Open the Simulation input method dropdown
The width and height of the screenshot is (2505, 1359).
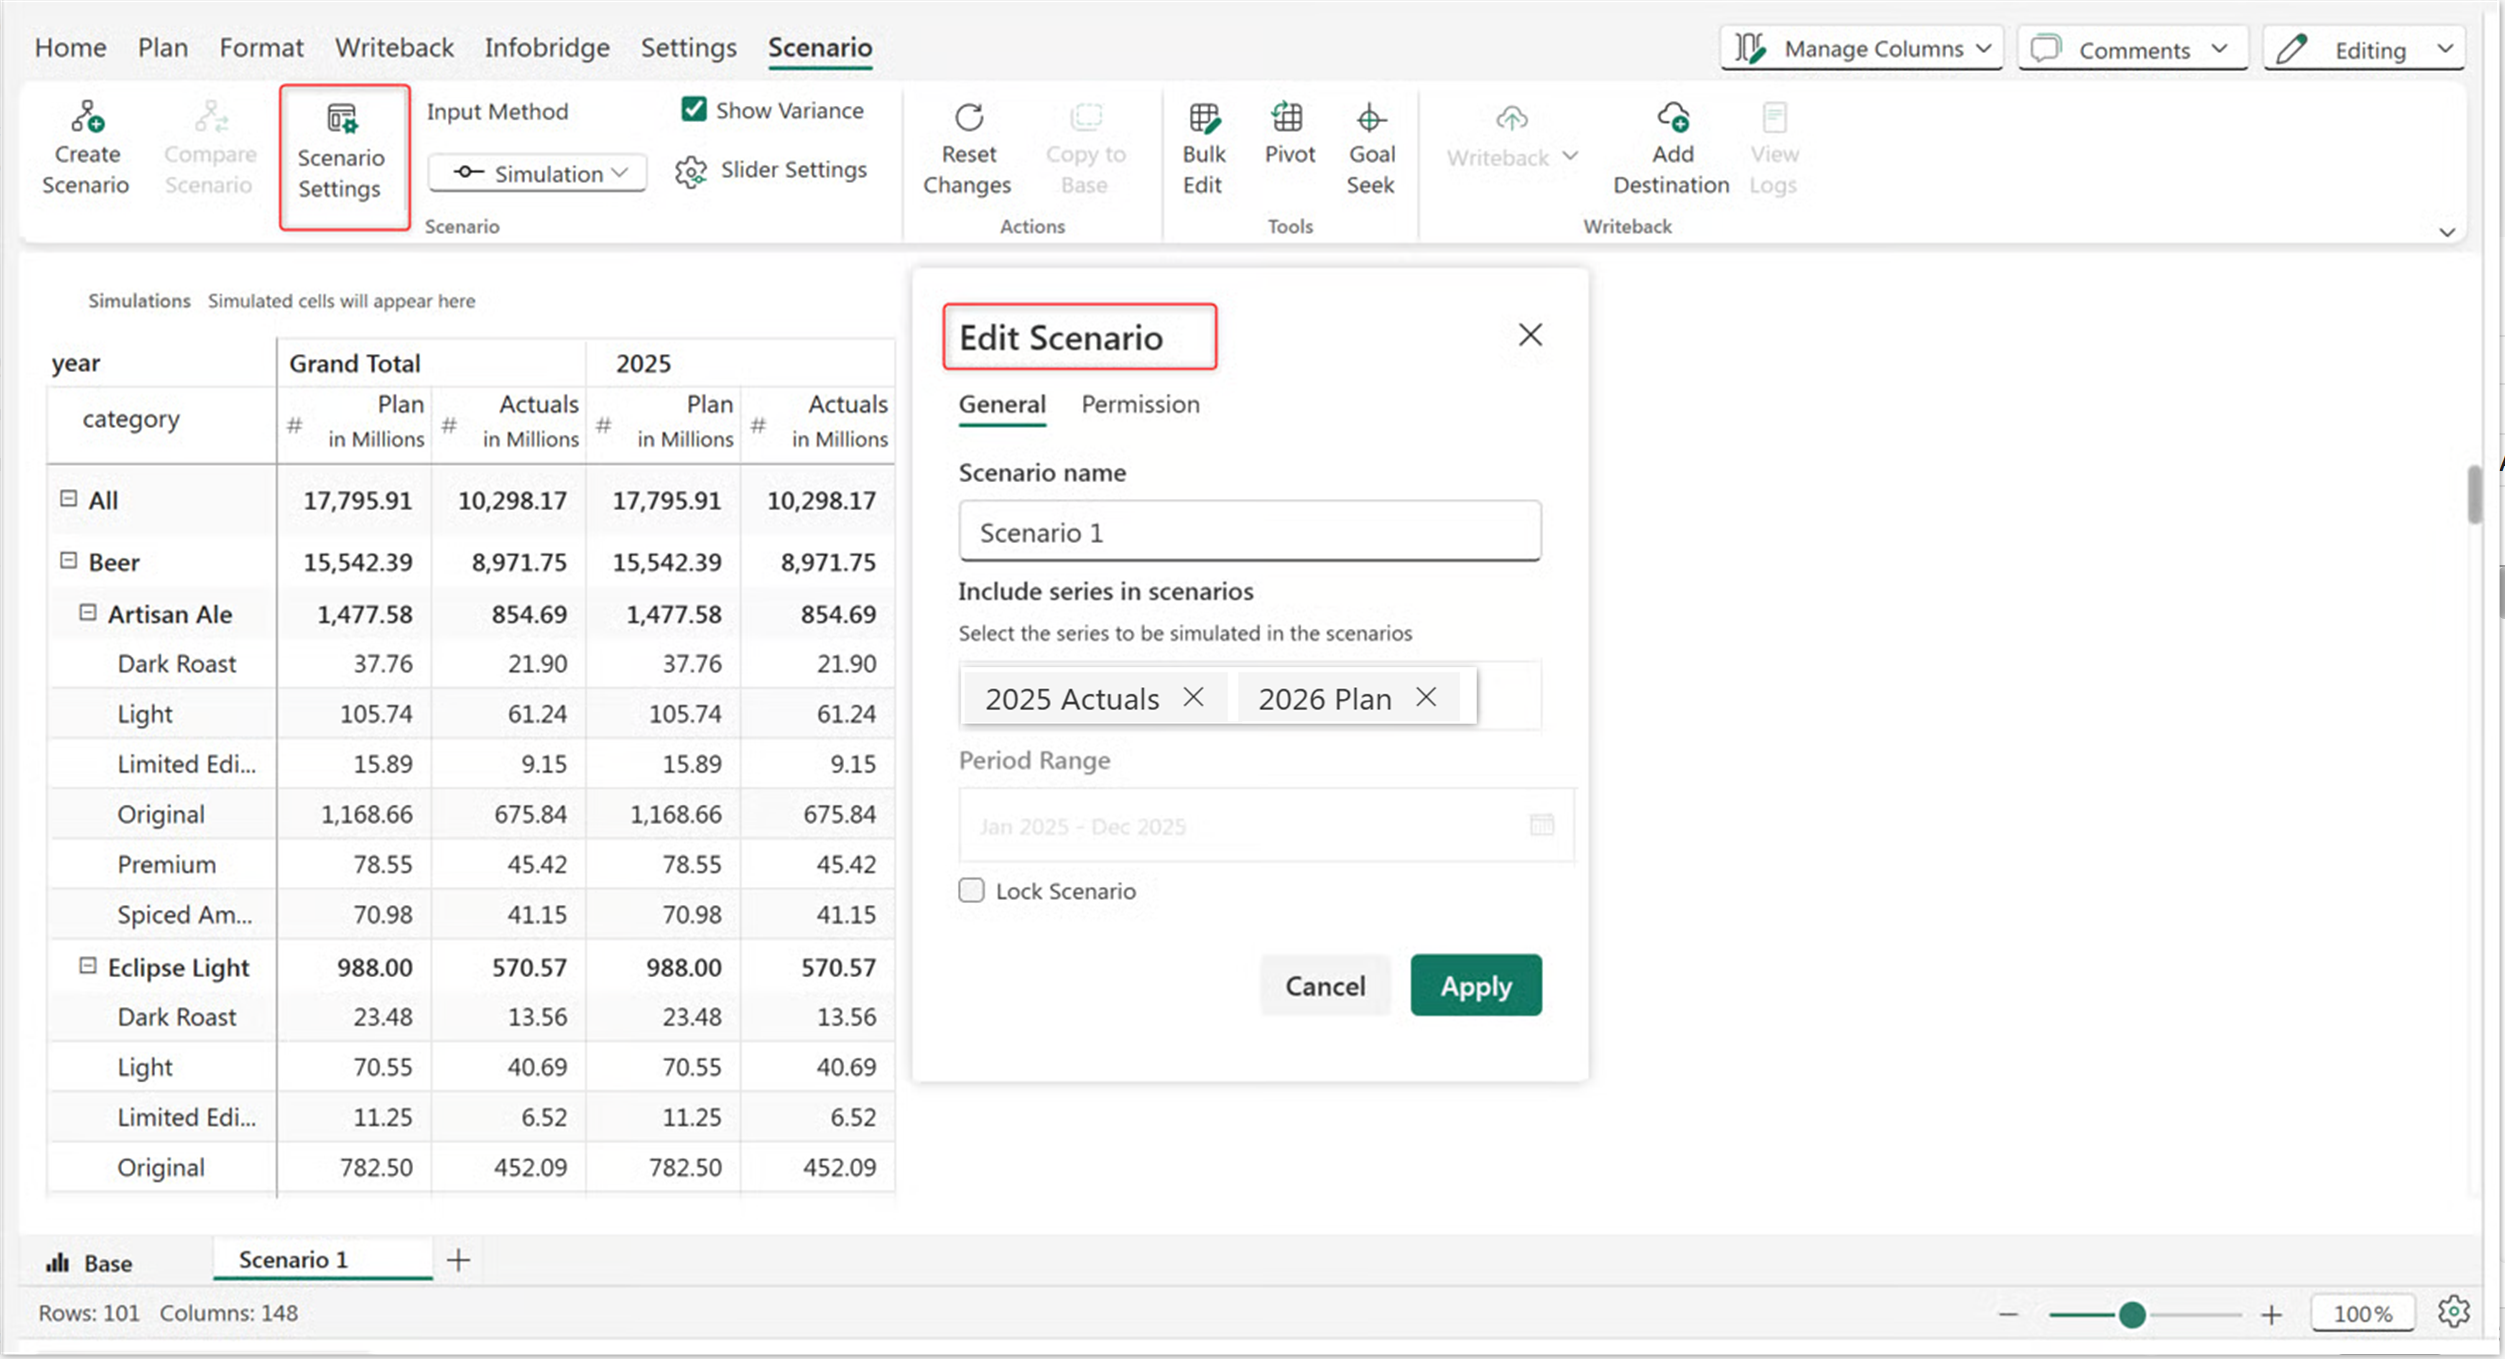[x=539, y=173]
